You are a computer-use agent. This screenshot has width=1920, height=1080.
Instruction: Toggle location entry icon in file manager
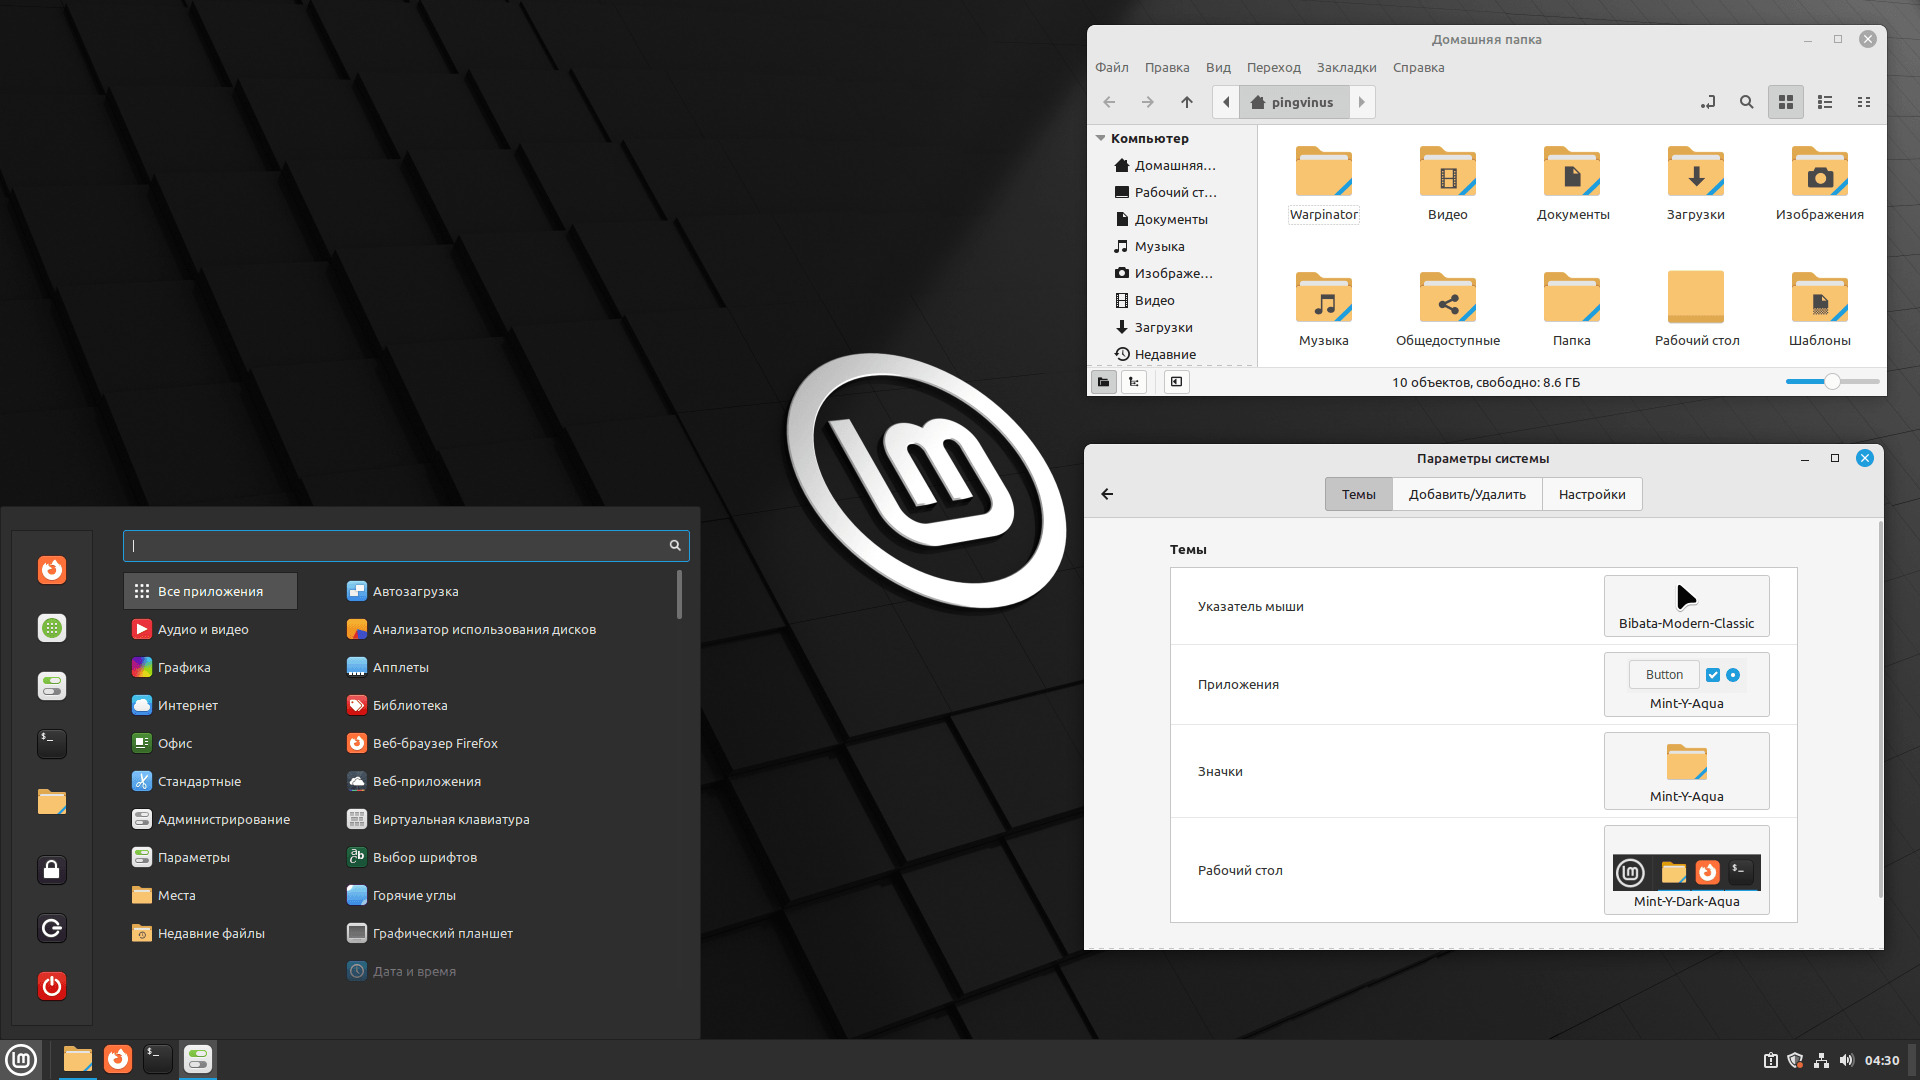point(1708,102)
